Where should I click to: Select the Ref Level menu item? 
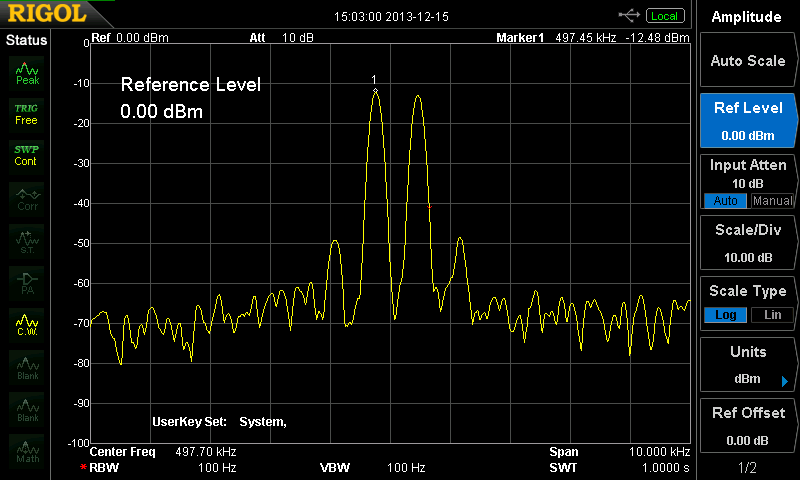tap(748, 121)
